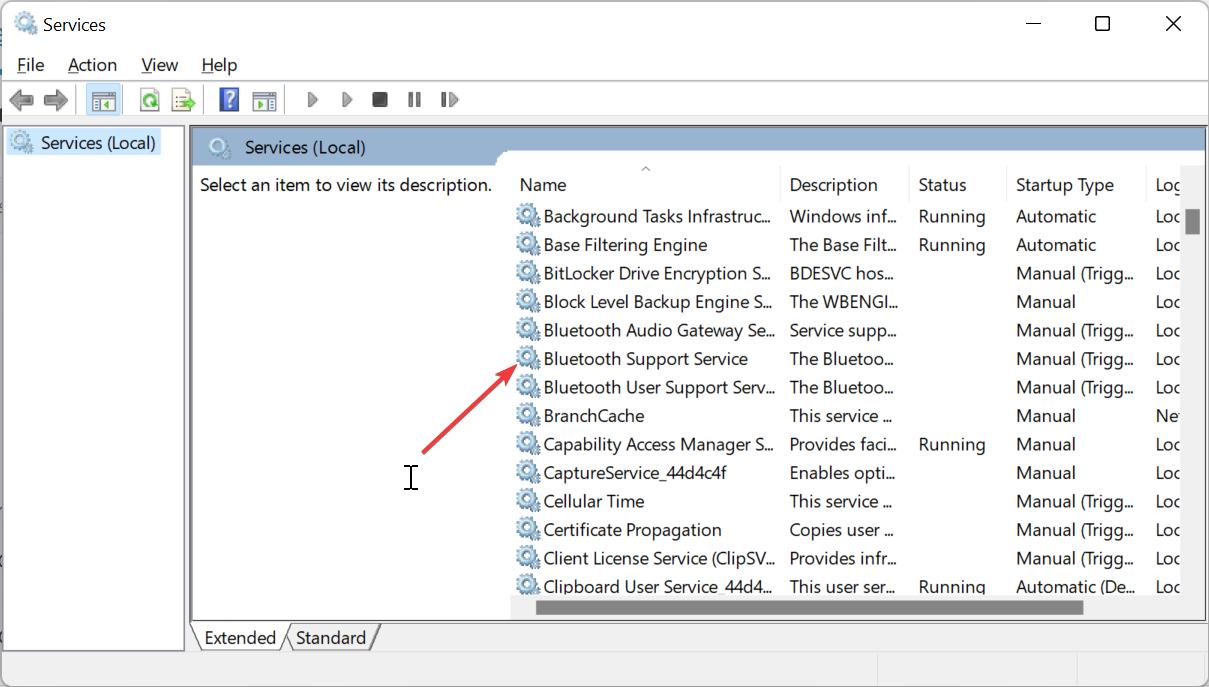
Task: Click the Back arrow toolbar icon
Action: pyautogui.click(x=22, y=100)
